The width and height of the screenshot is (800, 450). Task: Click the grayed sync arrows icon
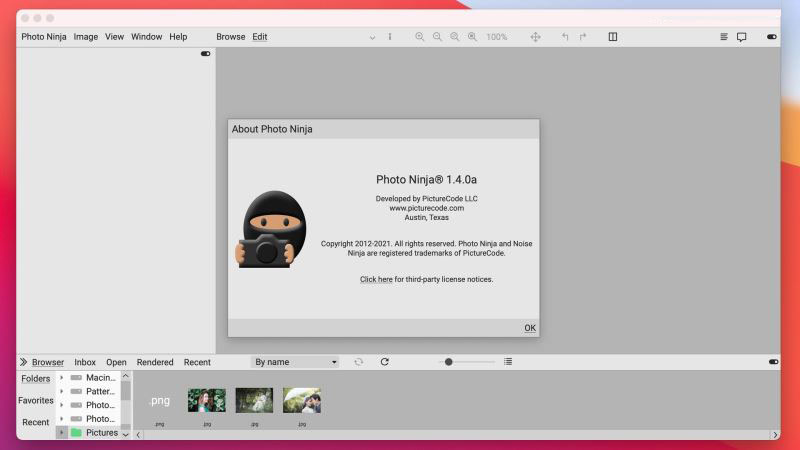359,362
